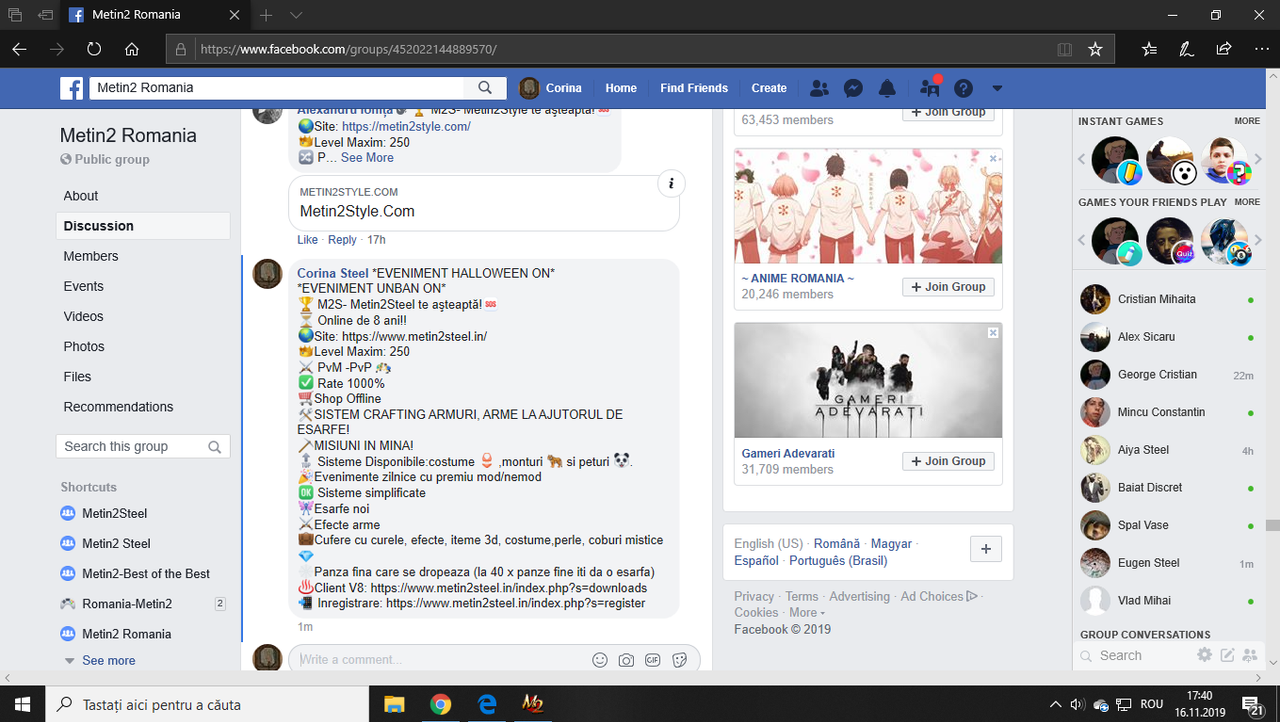Viewport: 1280px width, 722px height.
Task: Refresh the browser page
Action: 94,49
